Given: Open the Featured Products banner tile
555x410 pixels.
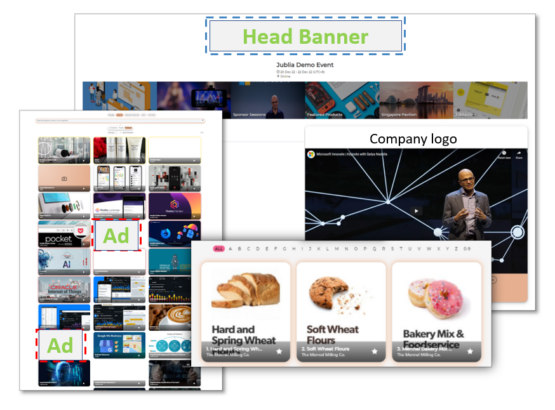Looking at the screenshot, I should pyautogui.click(x=342, y=100).
